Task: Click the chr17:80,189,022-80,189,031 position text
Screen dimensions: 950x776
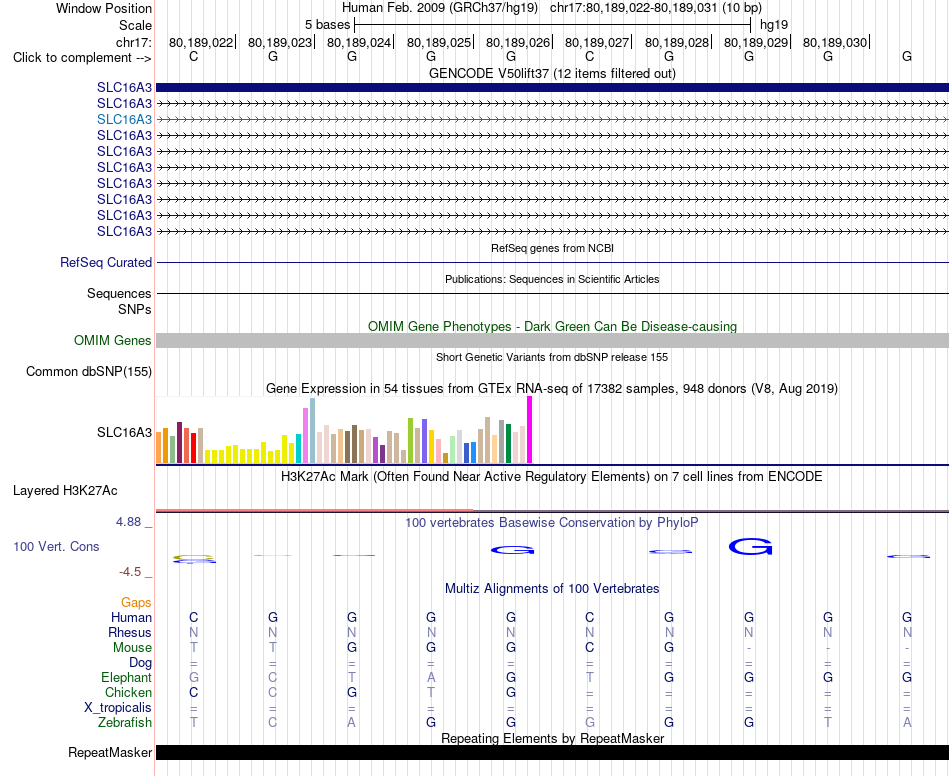Action: coord(633,8)
